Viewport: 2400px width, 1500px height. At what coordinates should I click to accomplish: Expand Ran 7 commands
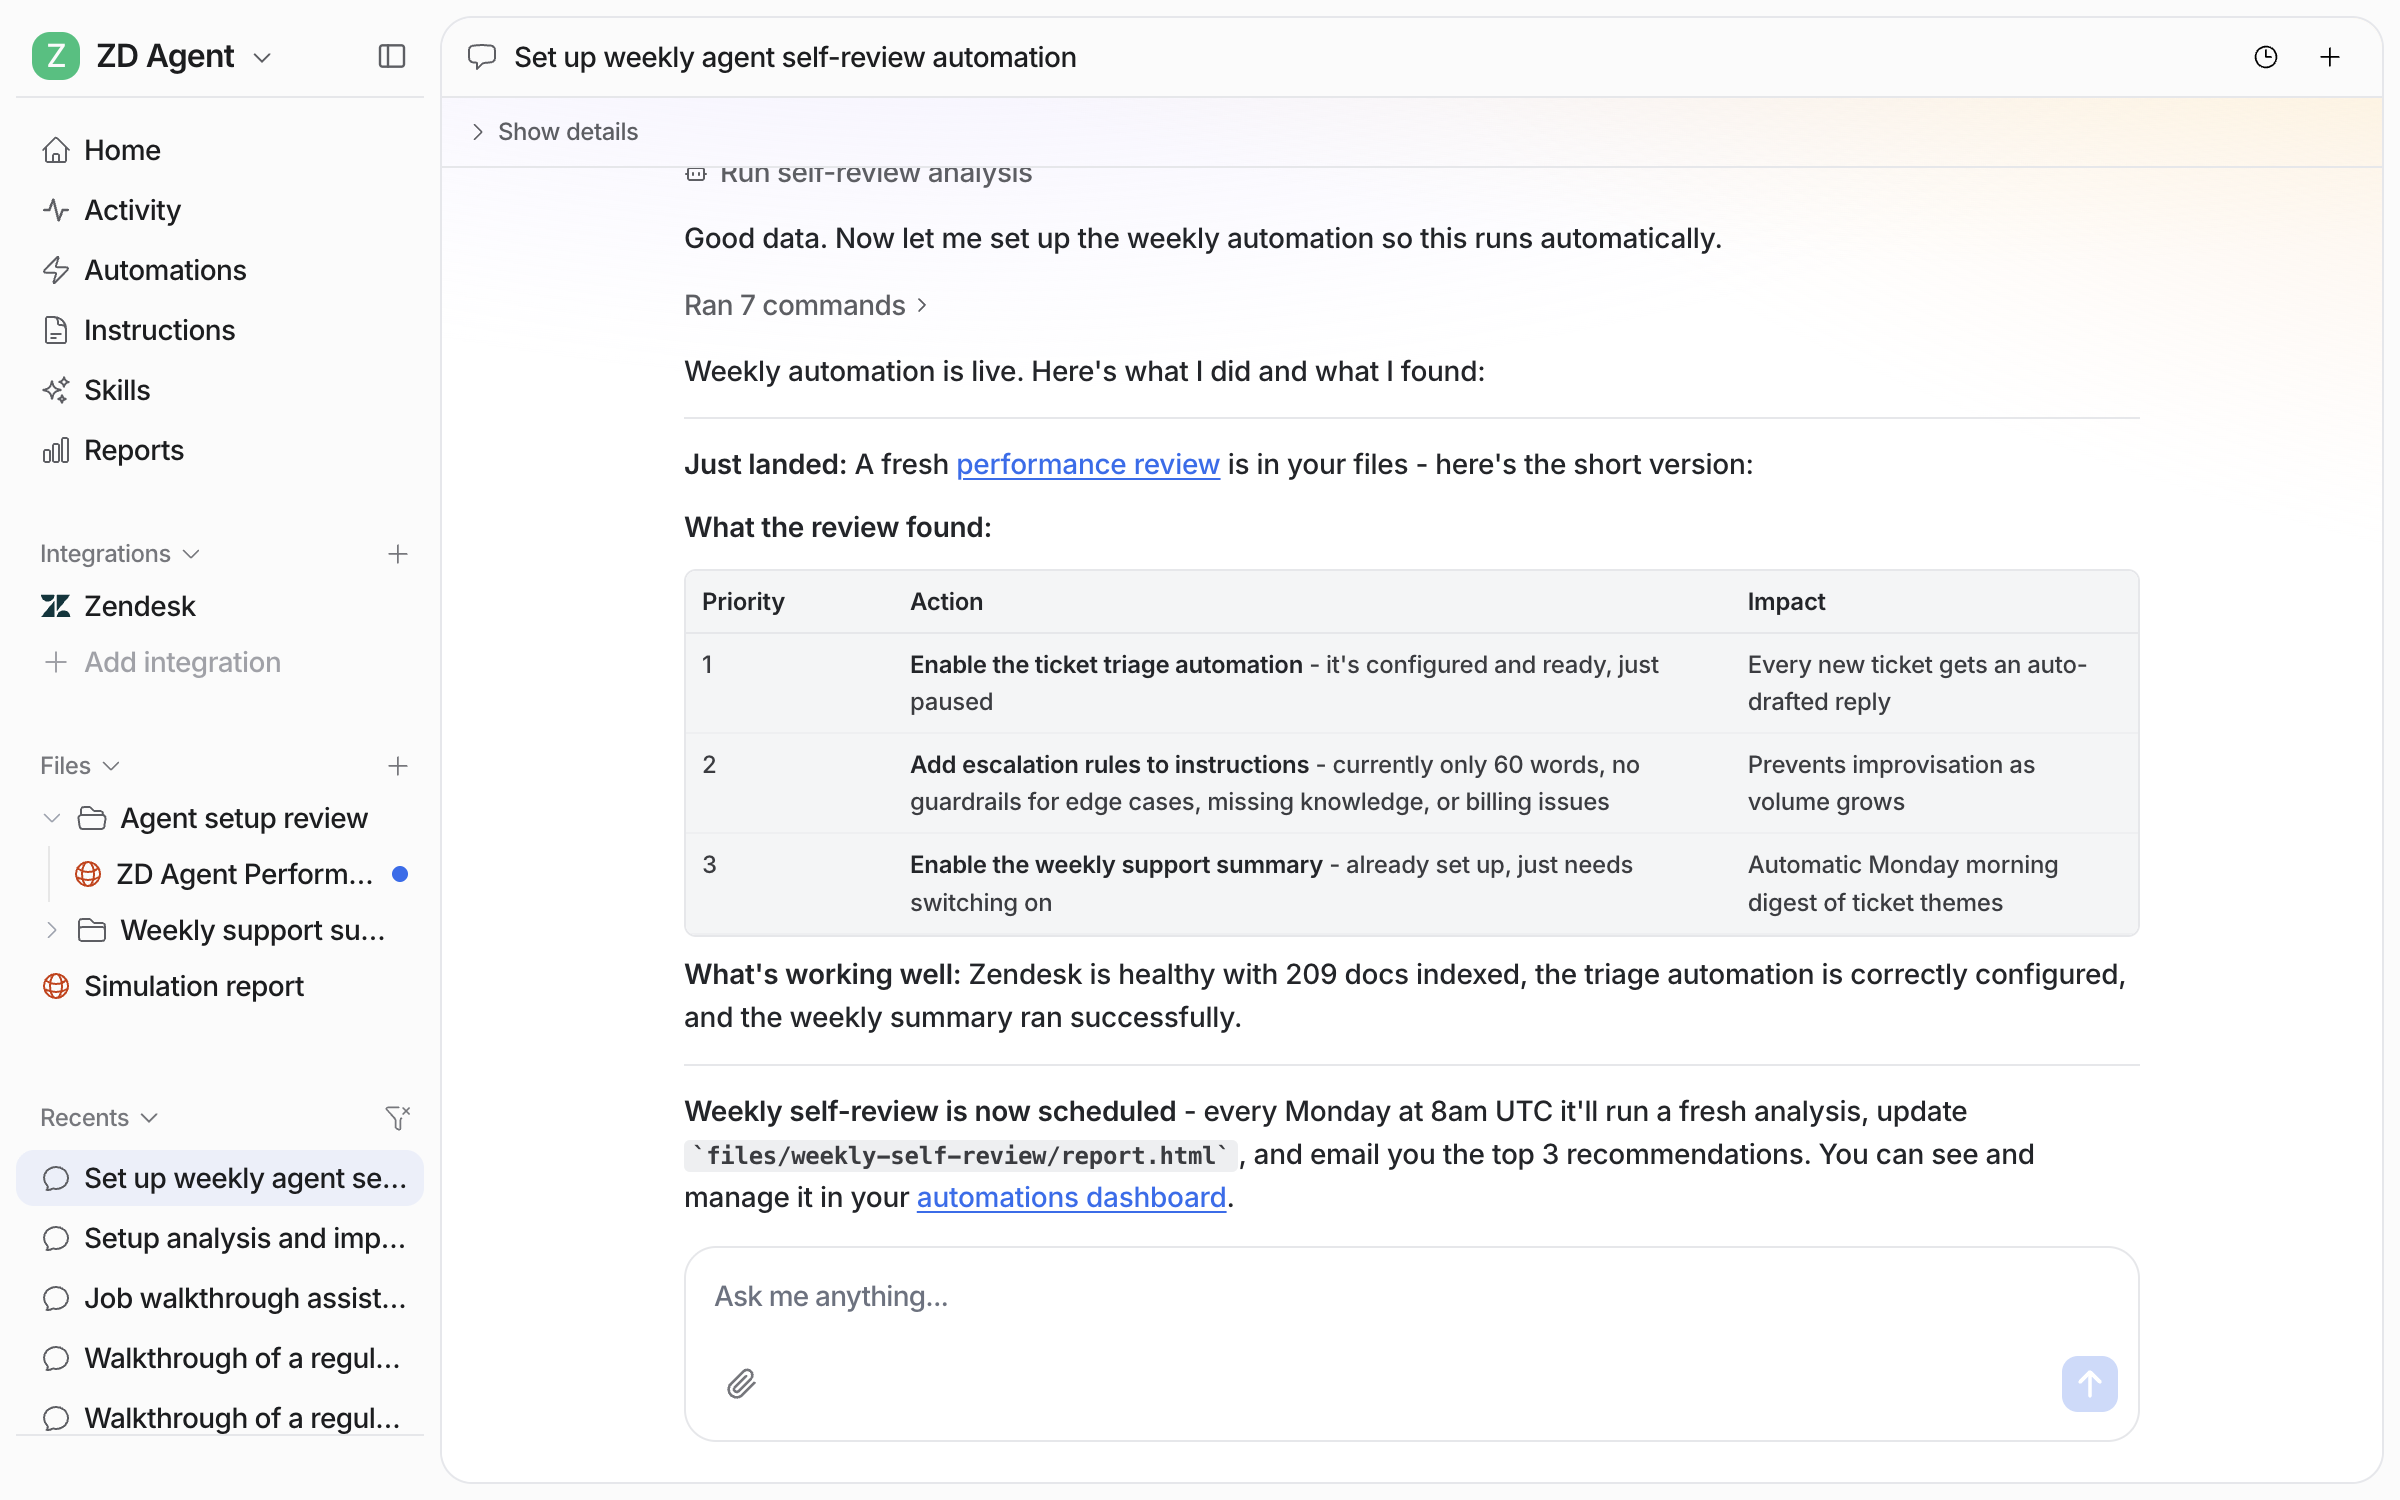(x=806, y=305)
